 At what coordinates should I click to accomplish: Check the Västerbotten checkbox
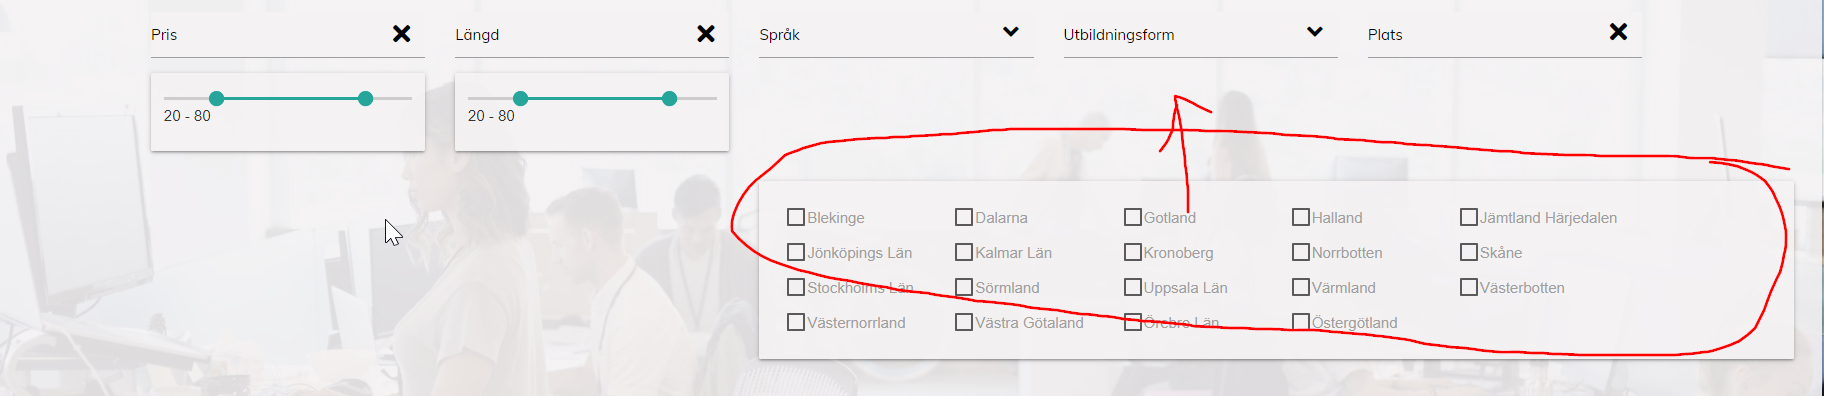[1469, 287]
